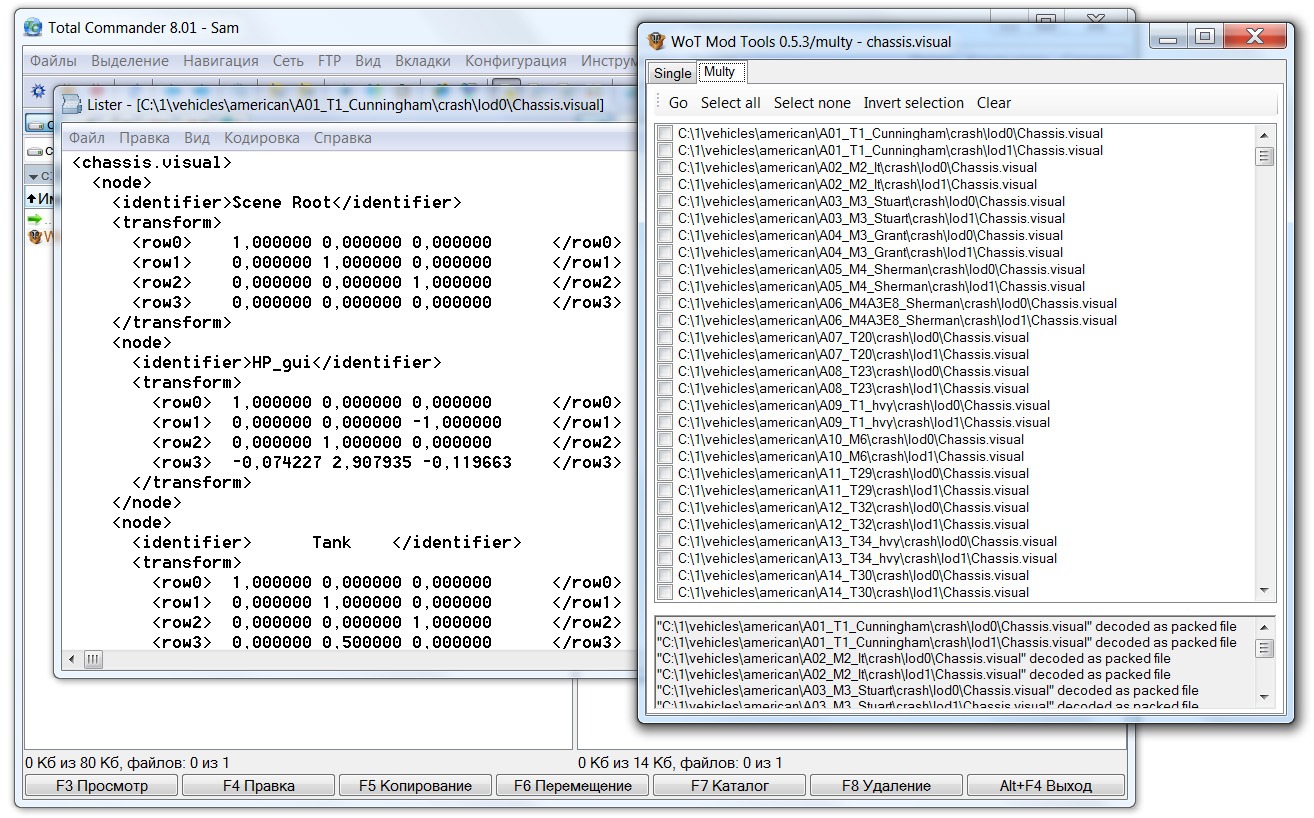The image size is (1314, 818).
Task: Click file list scrollbar down arrow
Action: (1264, 591)
